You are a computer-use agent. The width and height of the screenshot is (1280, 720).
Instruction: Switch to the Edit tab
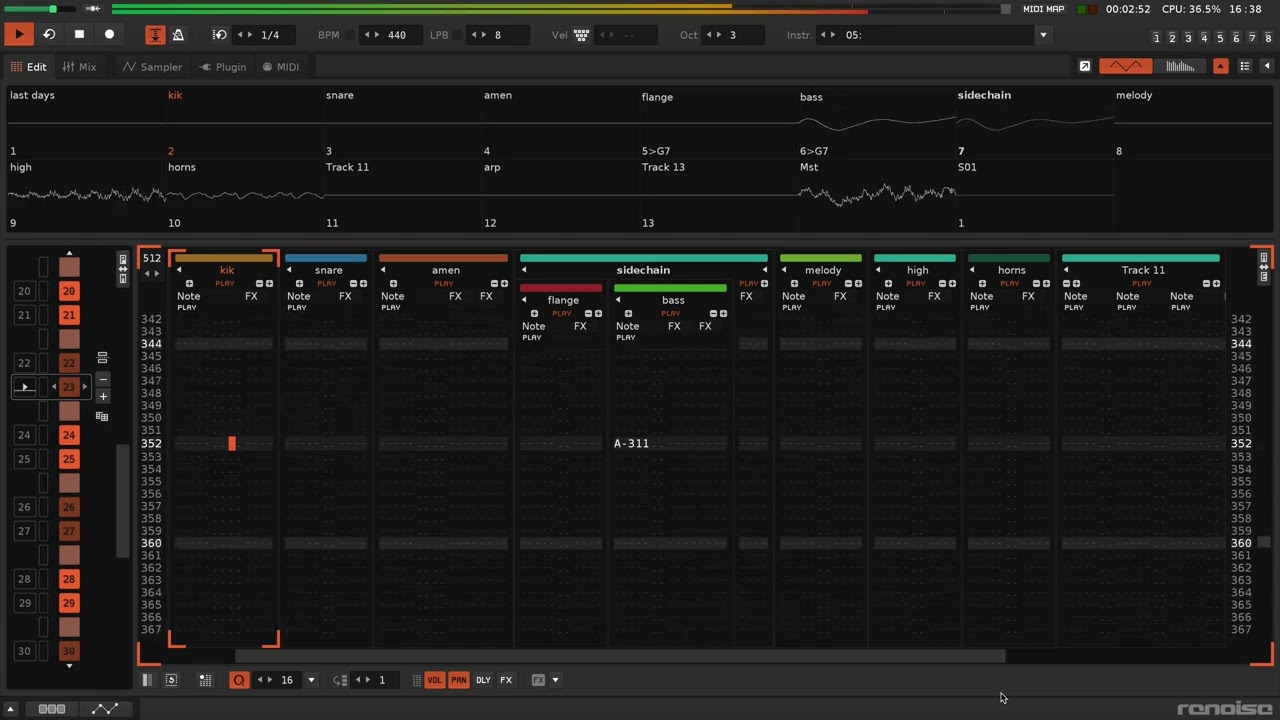tap(28, 67)
